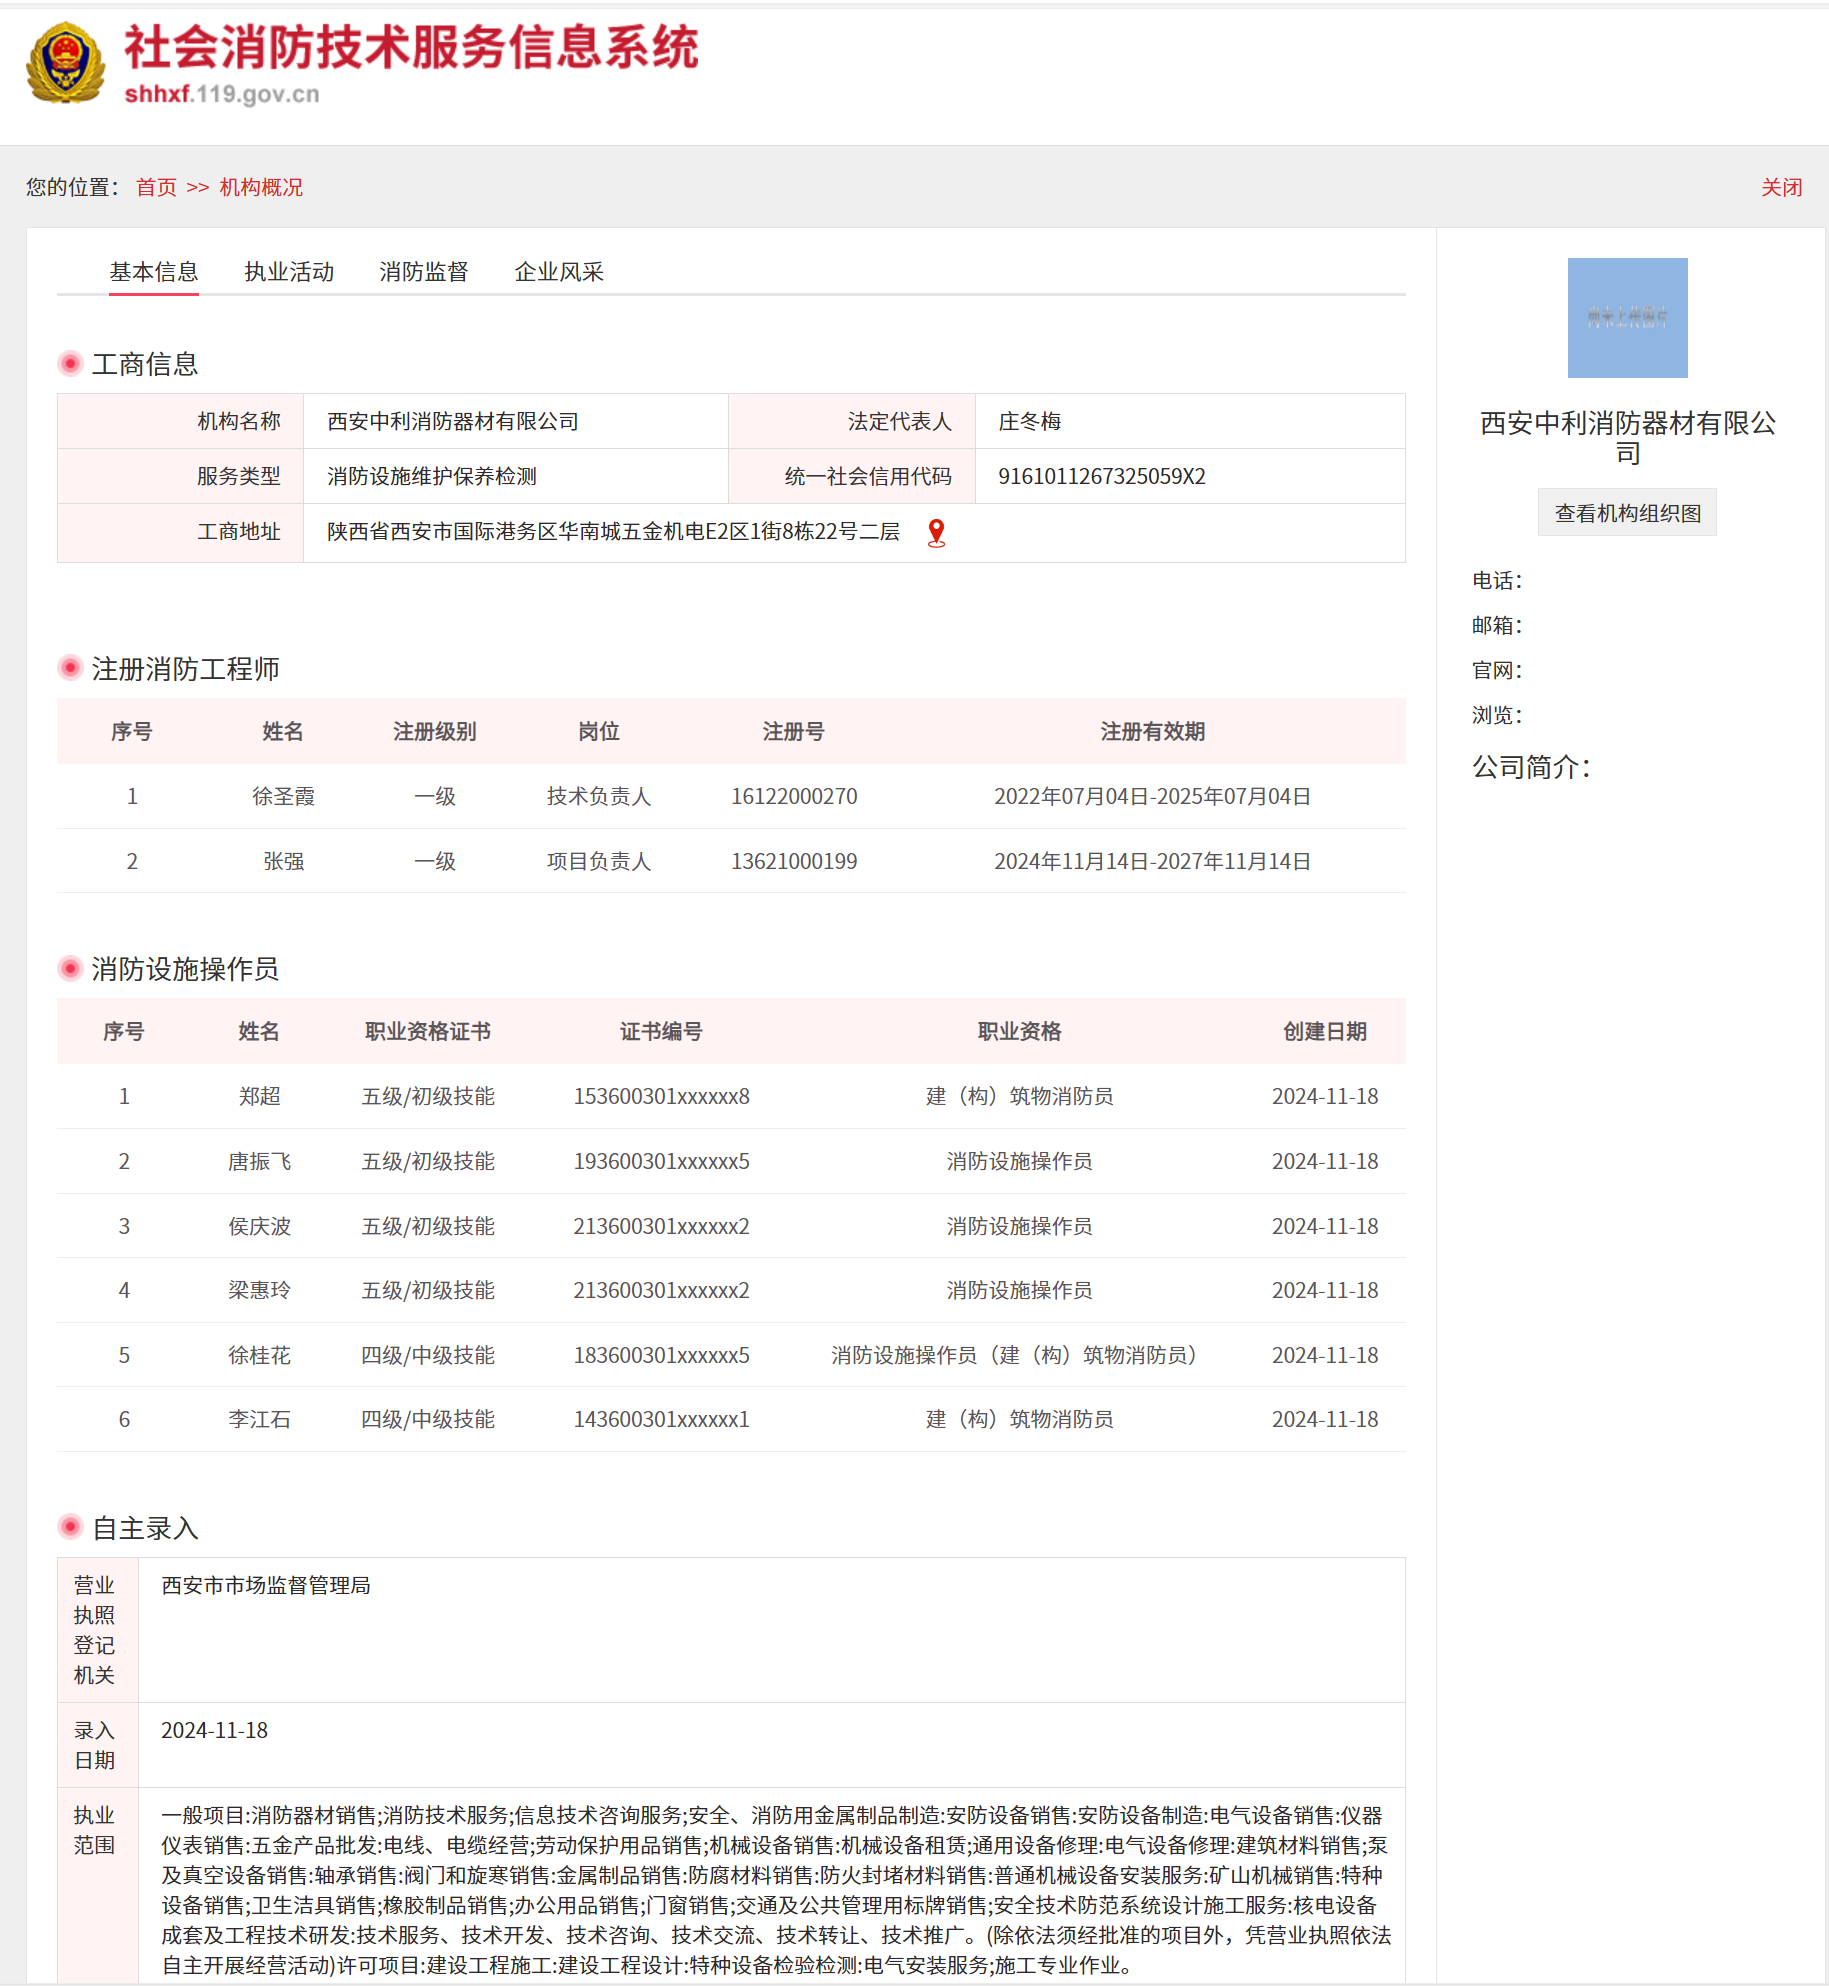Click bullet icon beside 消防设施操作员 heading
Screen dimensions: 1829x1986
click(x=70, y=968)
